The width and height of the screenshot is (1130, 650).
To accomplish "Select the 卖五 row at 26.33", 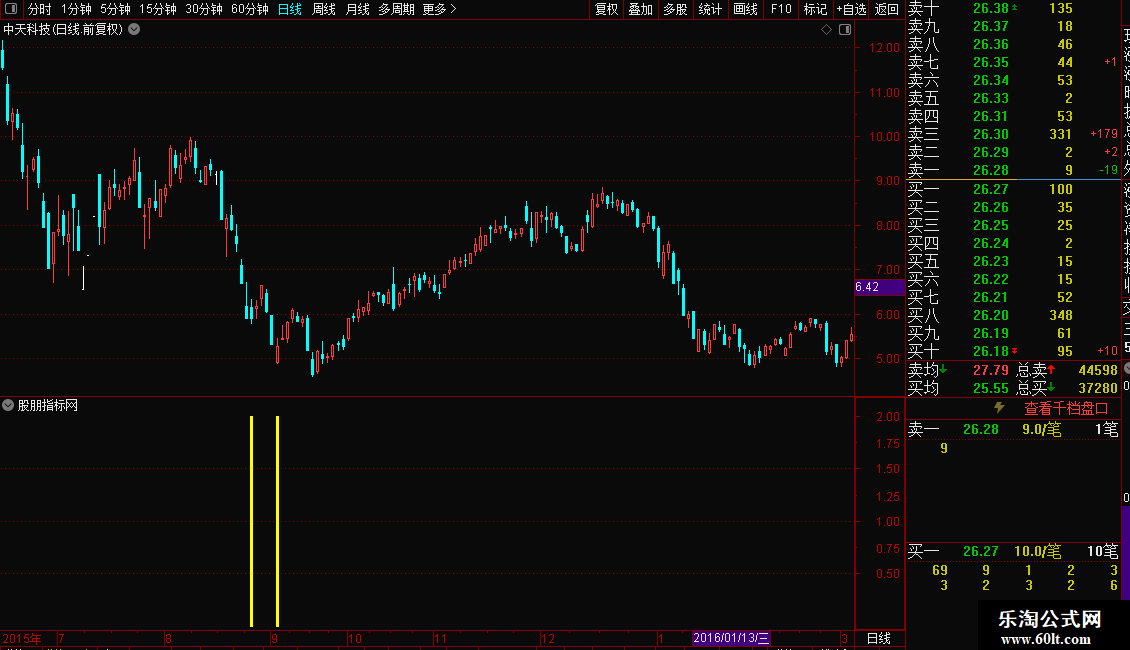I will pos(1013,98).
